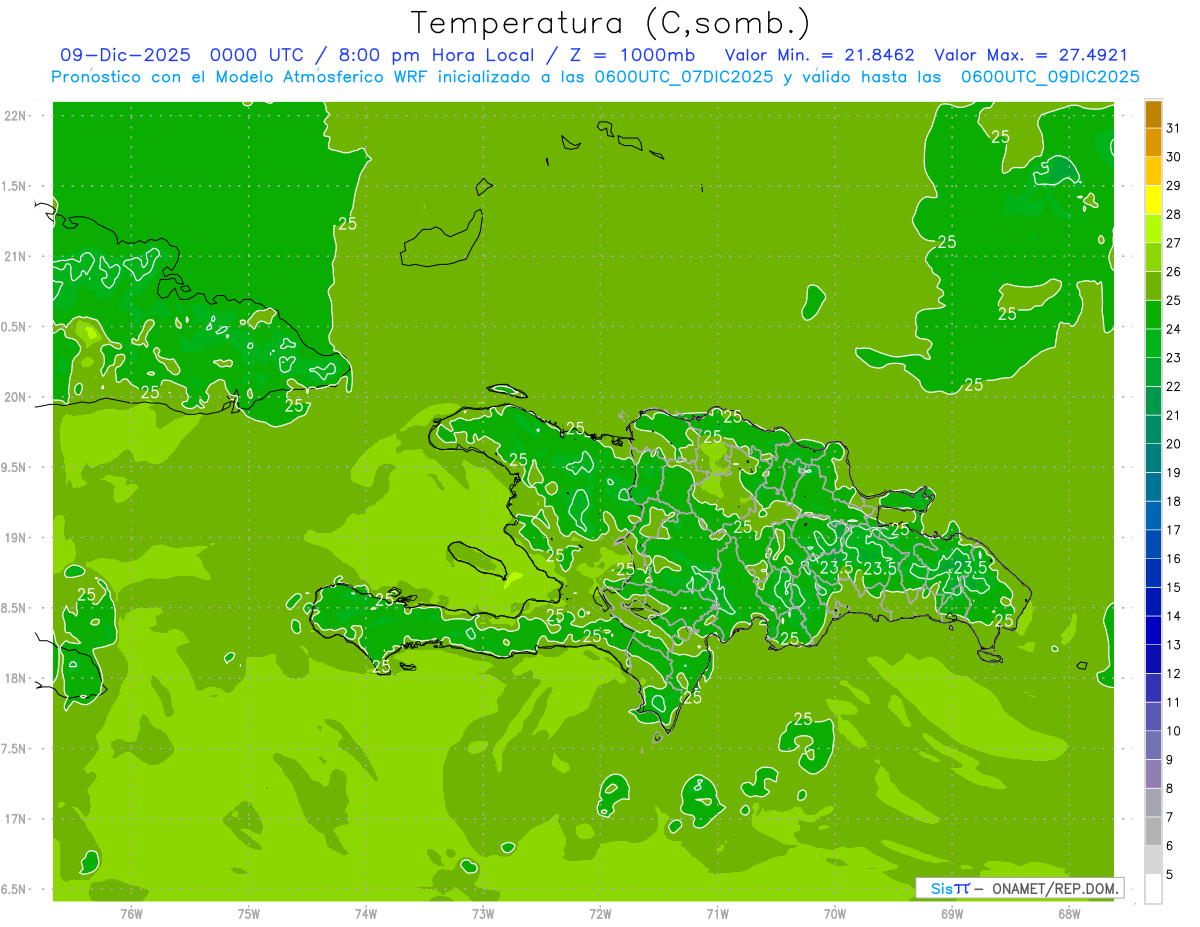1200x927 pixels.
Task: Click the "18N" latitude axis label
Action: 14,679
